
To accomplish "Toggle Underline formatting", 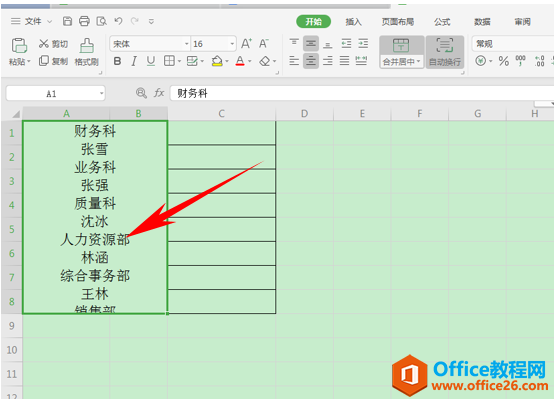I will click(x=151, y=62).
